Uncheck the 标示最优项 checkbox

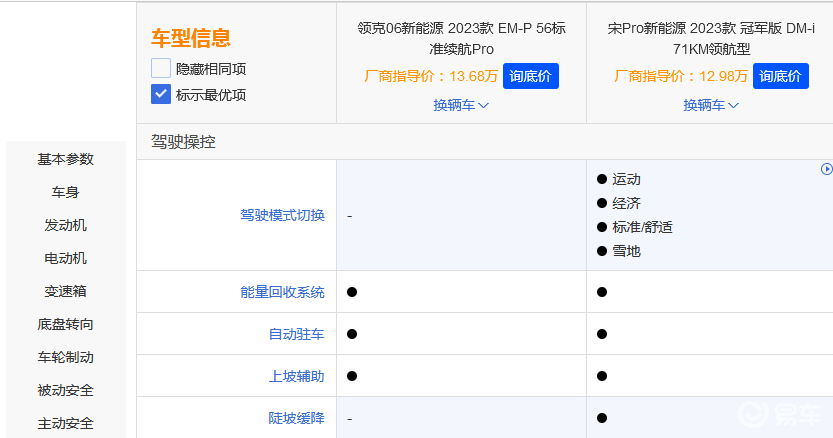[x=161, y=94]
